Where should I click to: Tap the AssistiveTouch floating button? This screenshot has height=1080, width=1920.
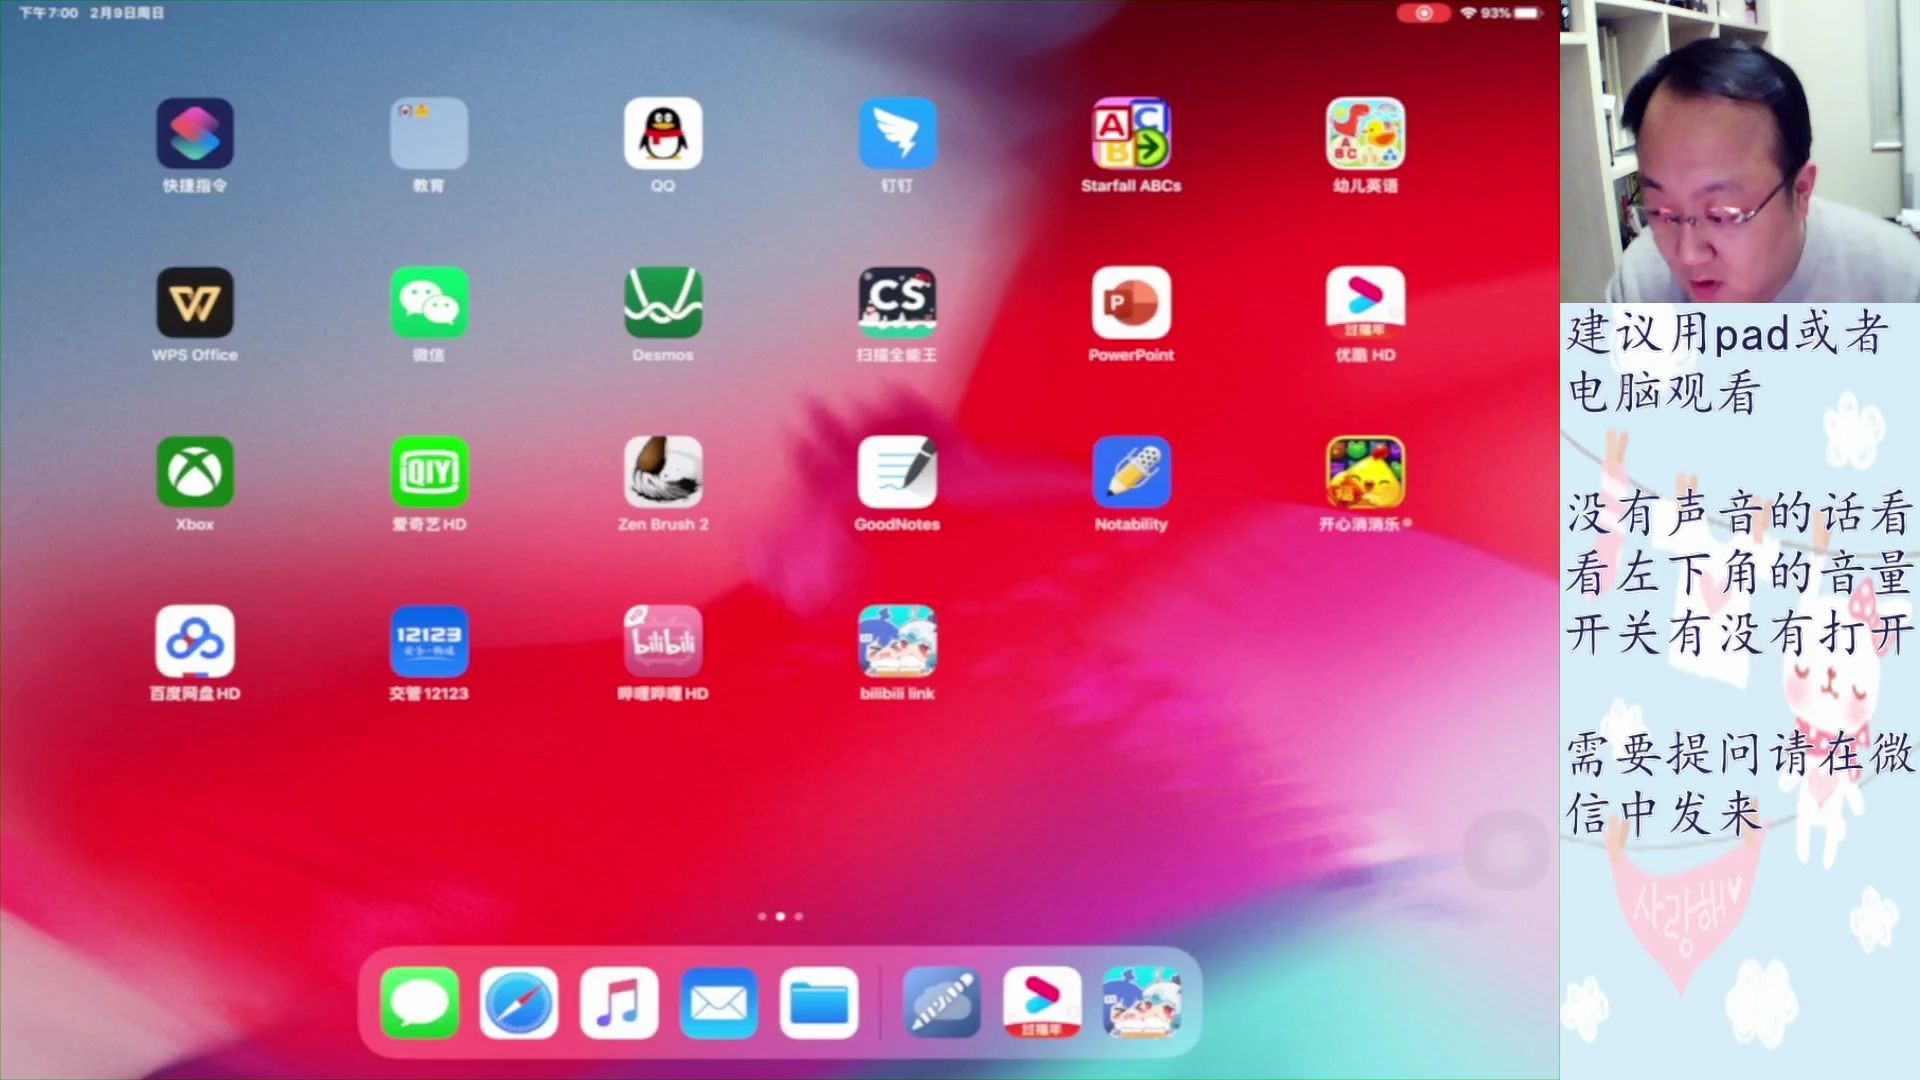pos(1507,850)
